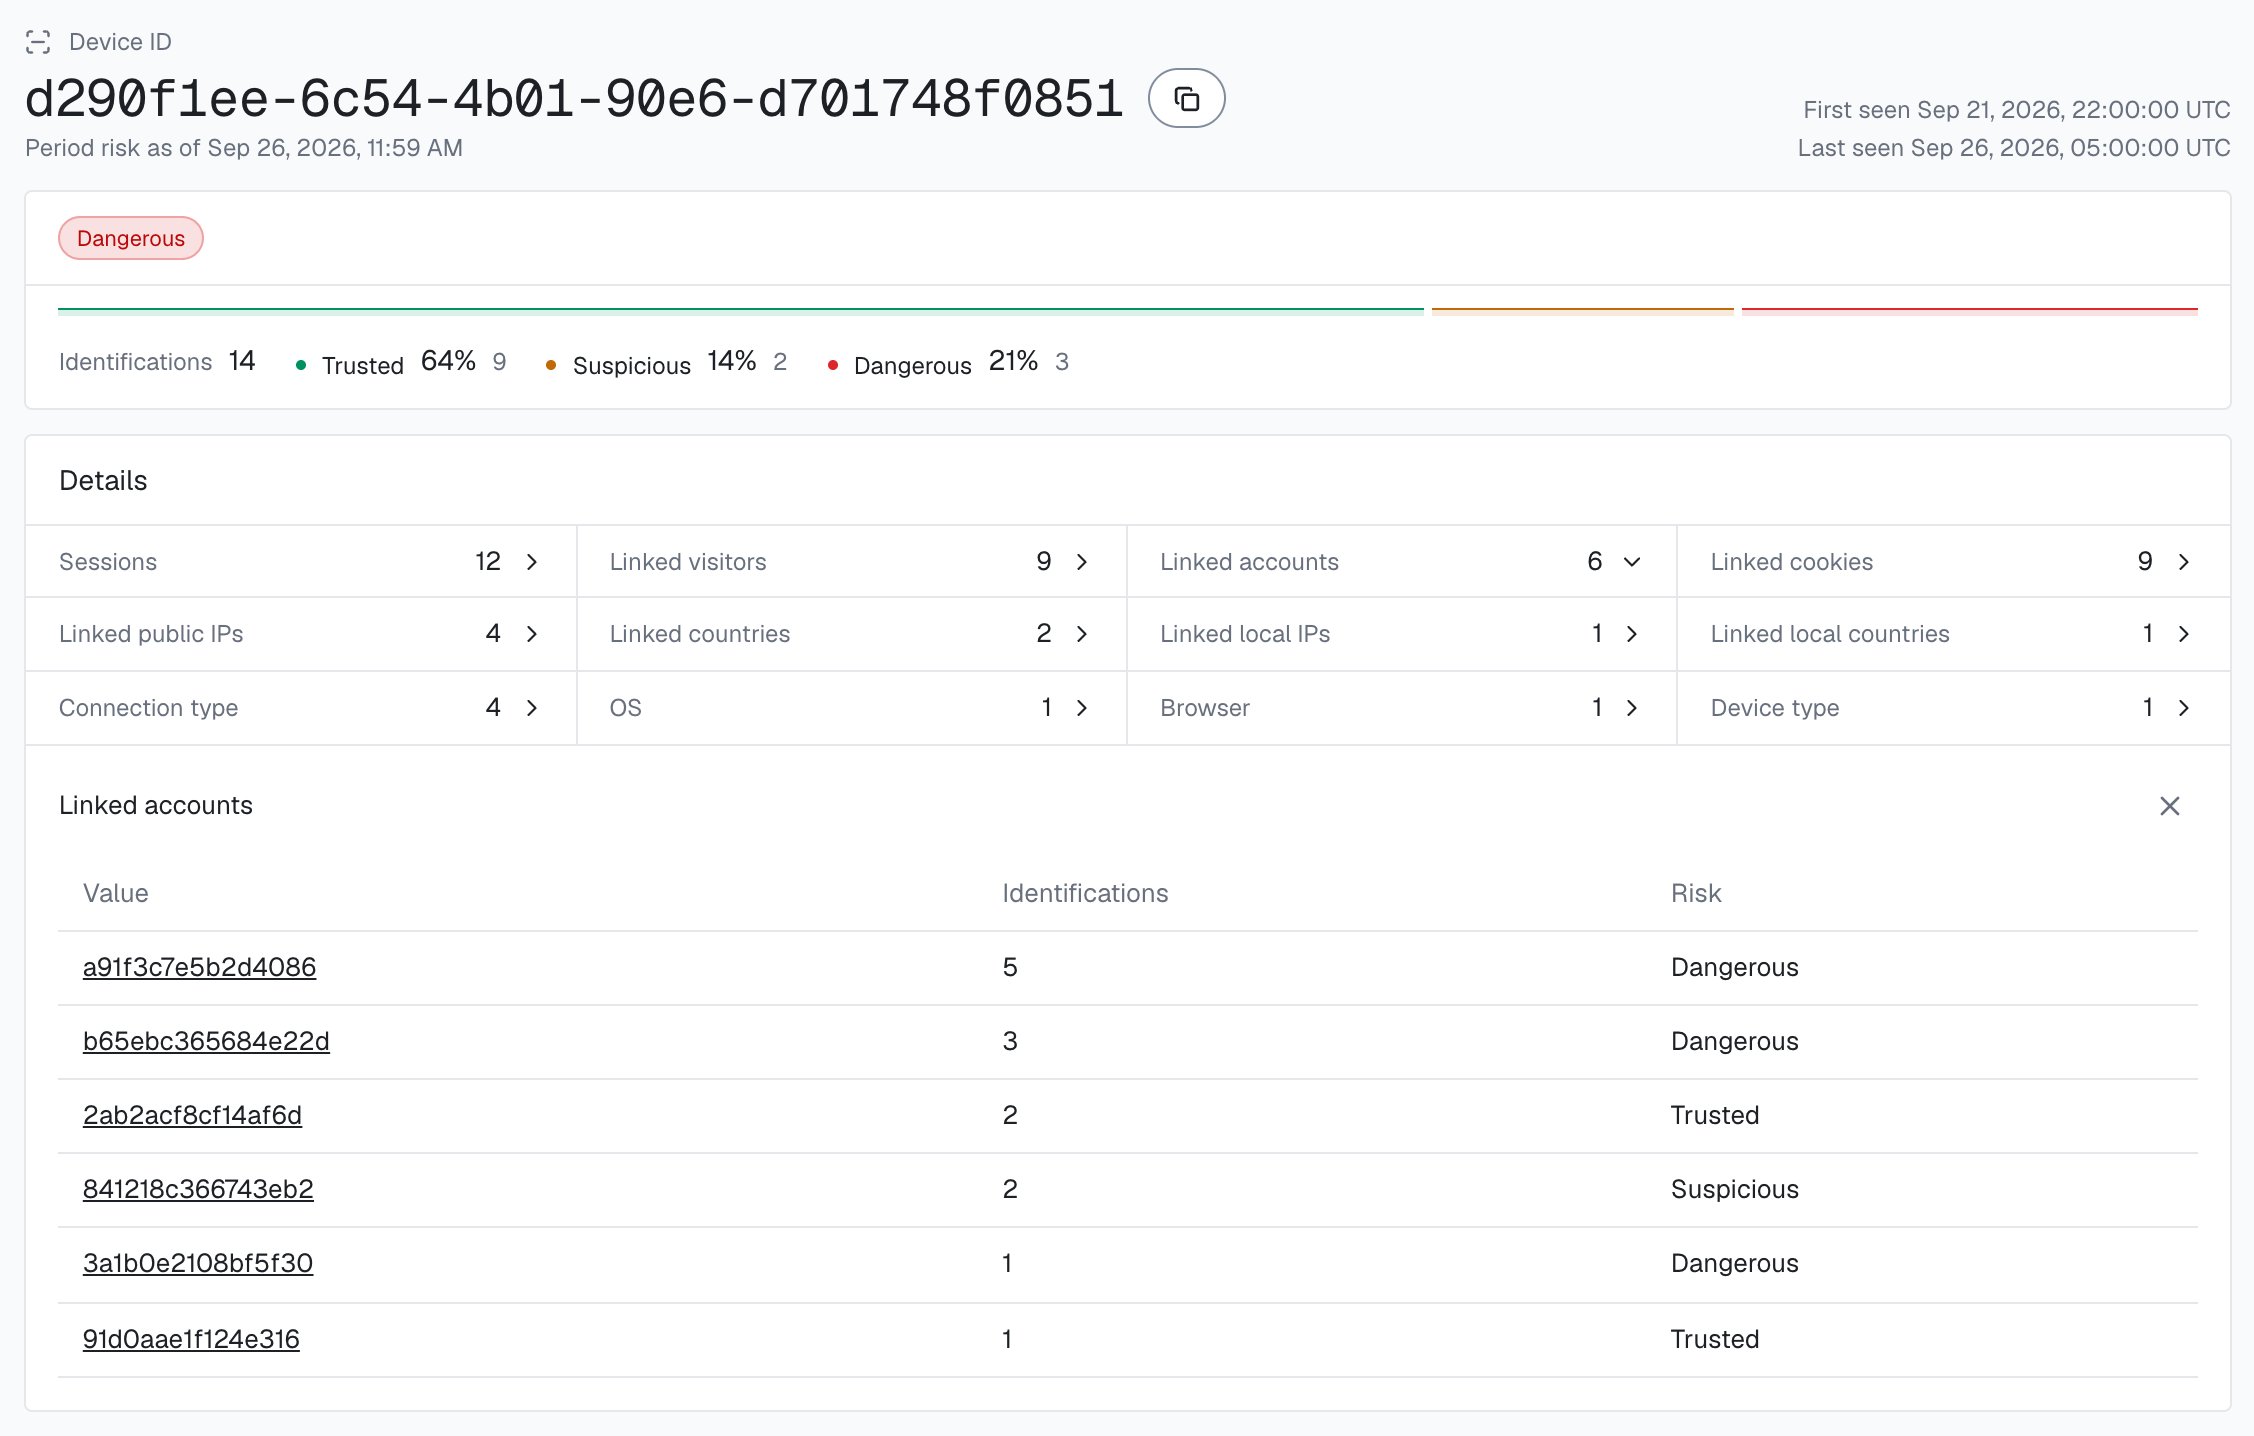The width and height of the screenshot is (2254, 1436).
Task: Click the Last seen timestamp
Action: (x=2014, y=147)
